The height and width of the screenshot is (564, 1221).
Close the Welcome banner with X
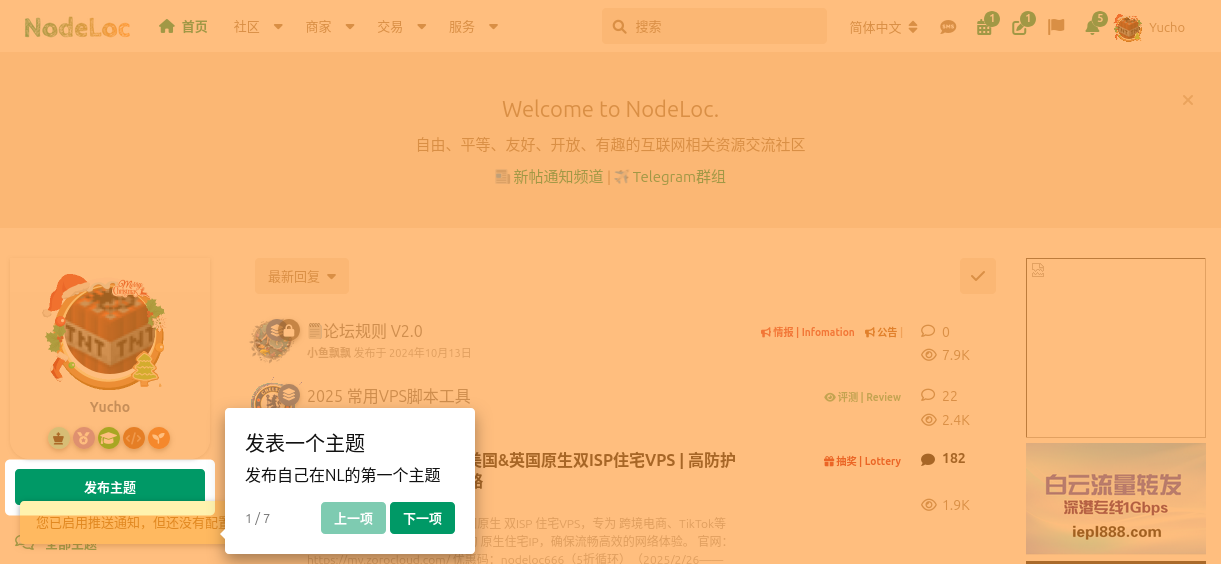(1188, 100)
